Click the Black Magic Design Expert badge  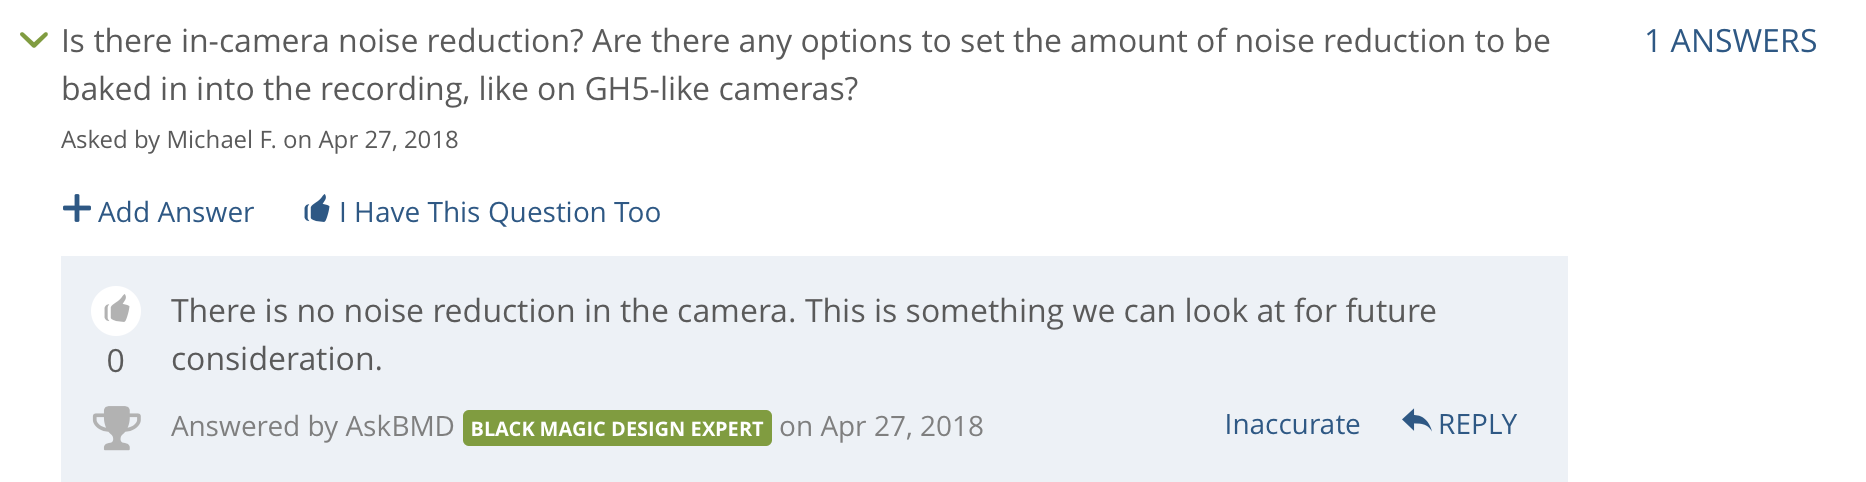[617, 428]
